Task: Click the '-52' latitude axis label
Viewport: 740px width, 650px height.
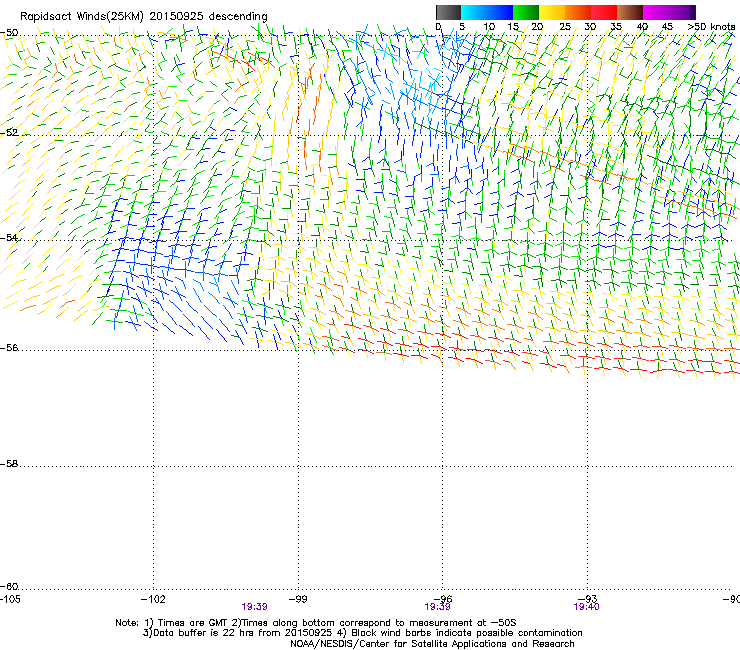Action: click(9, 132)
